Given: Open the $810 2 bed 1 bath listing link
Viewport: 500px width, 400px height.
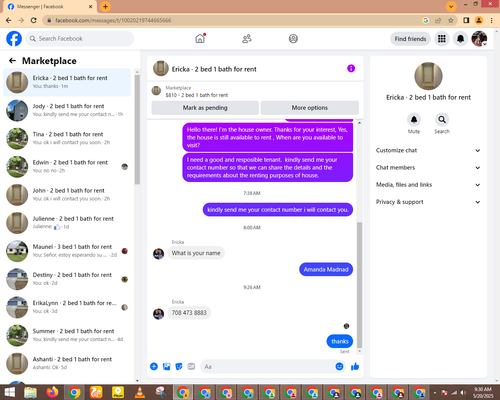Looking at the screenshot, I should 197,95.
